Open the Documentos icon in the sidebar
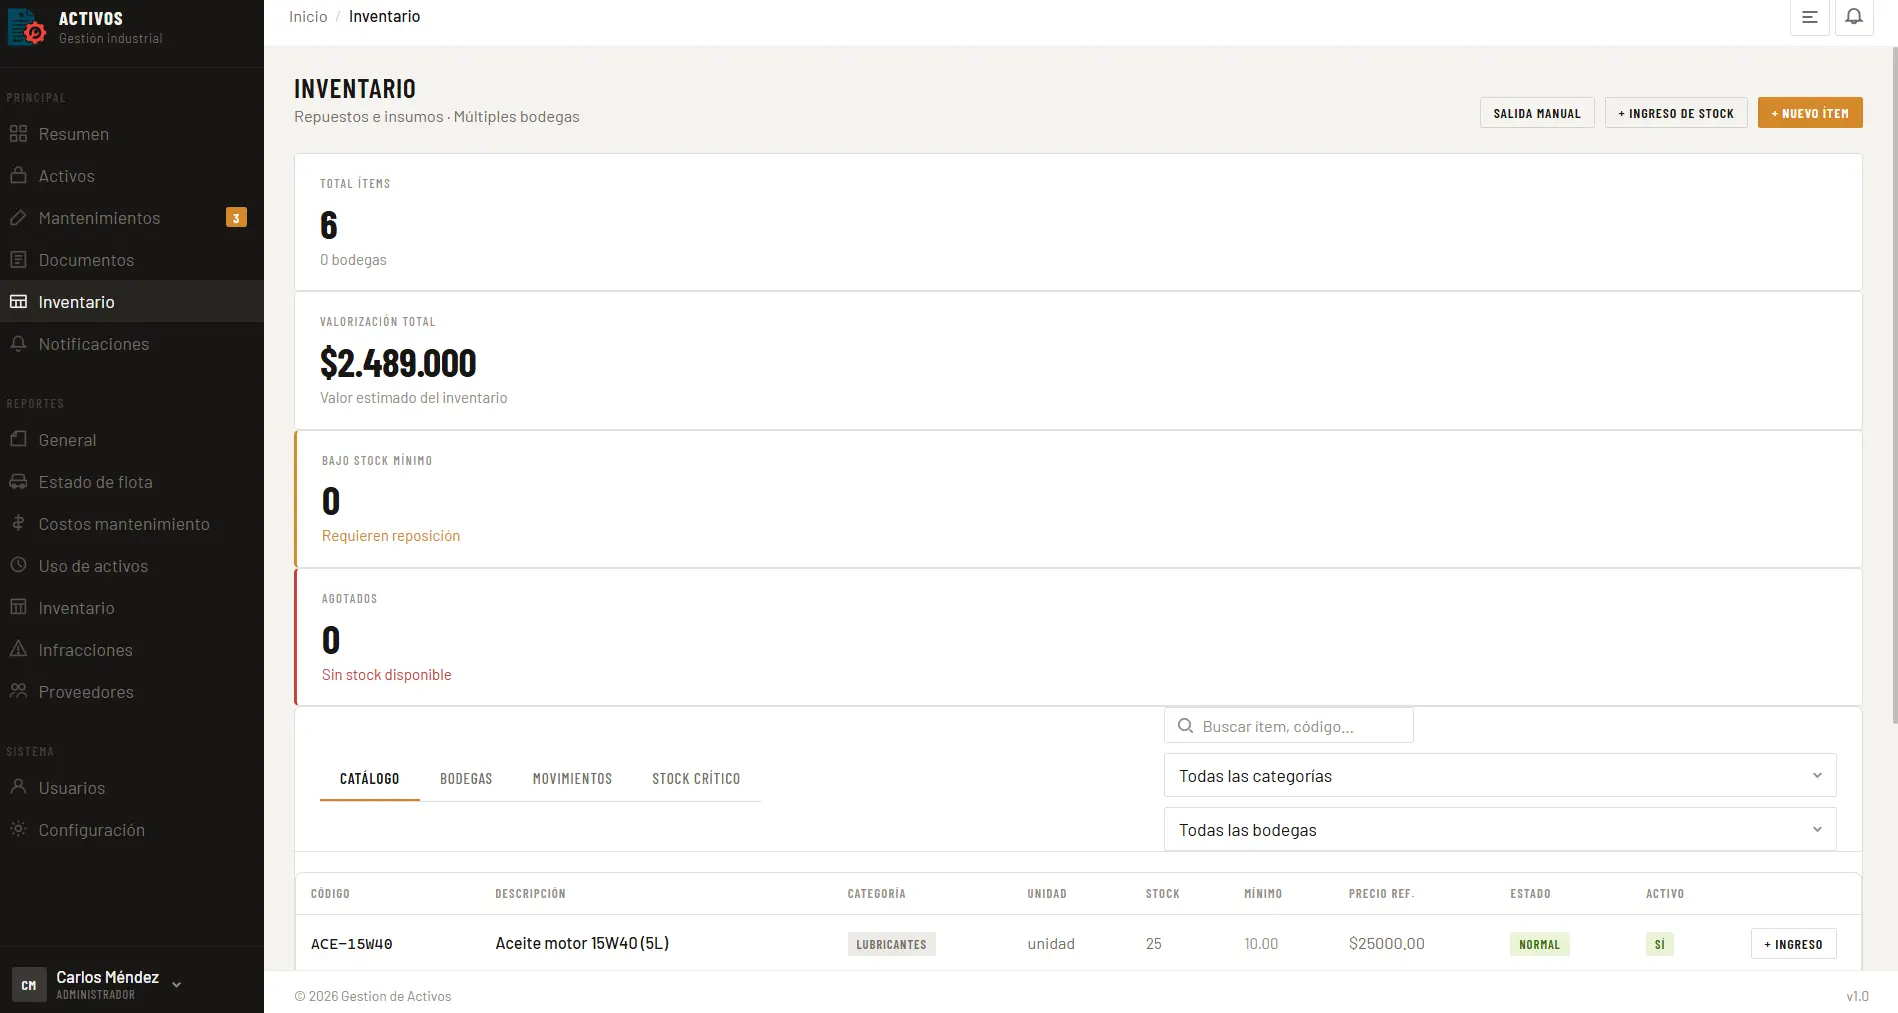Viewport: 1898px width, 1013px height. click(x=19, y=259)
